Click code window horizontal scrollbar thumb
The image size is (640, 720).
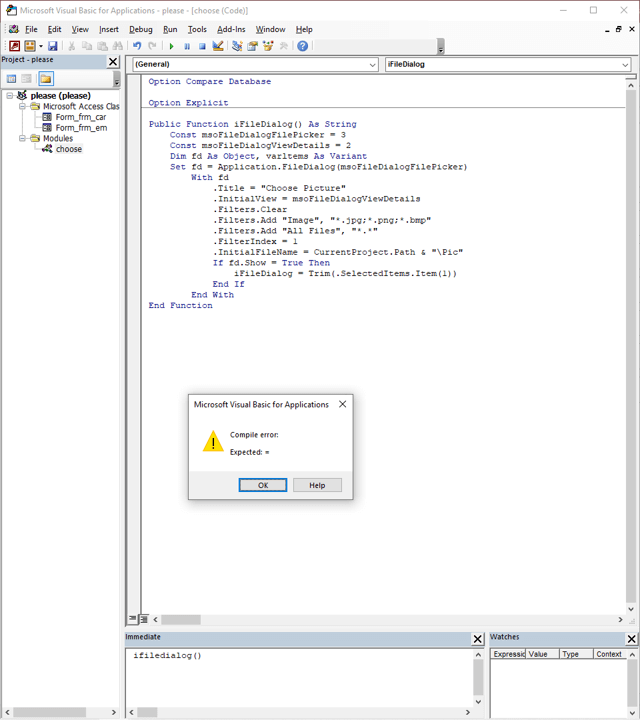pyautogui.click(x=180, y=619)
